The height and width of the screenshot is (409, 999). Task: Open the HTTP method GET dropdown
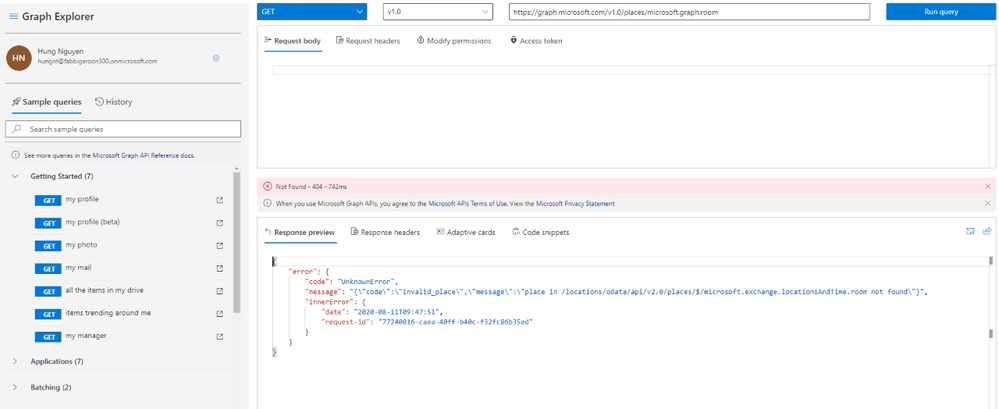[312, 11]
